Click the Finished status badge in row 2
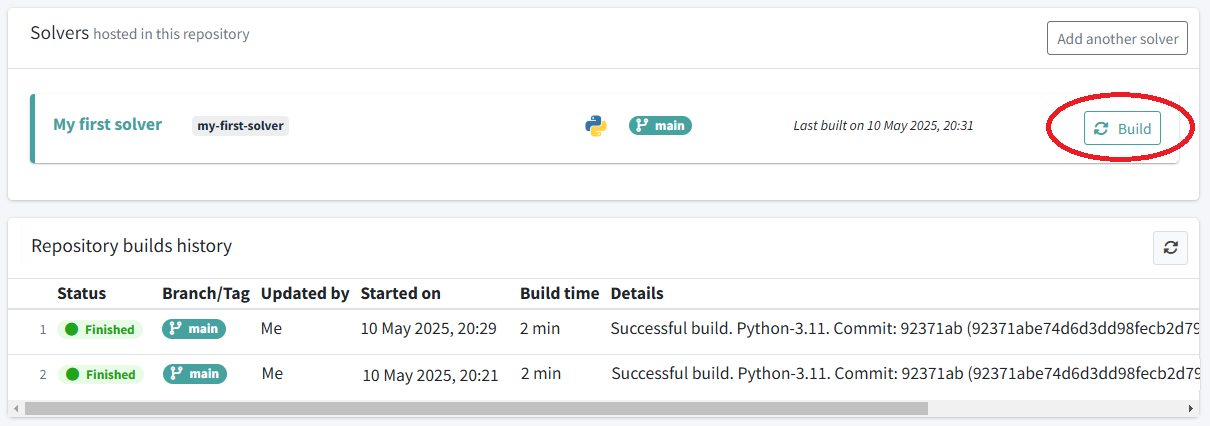1210x426 pixels. coord(101,374)
